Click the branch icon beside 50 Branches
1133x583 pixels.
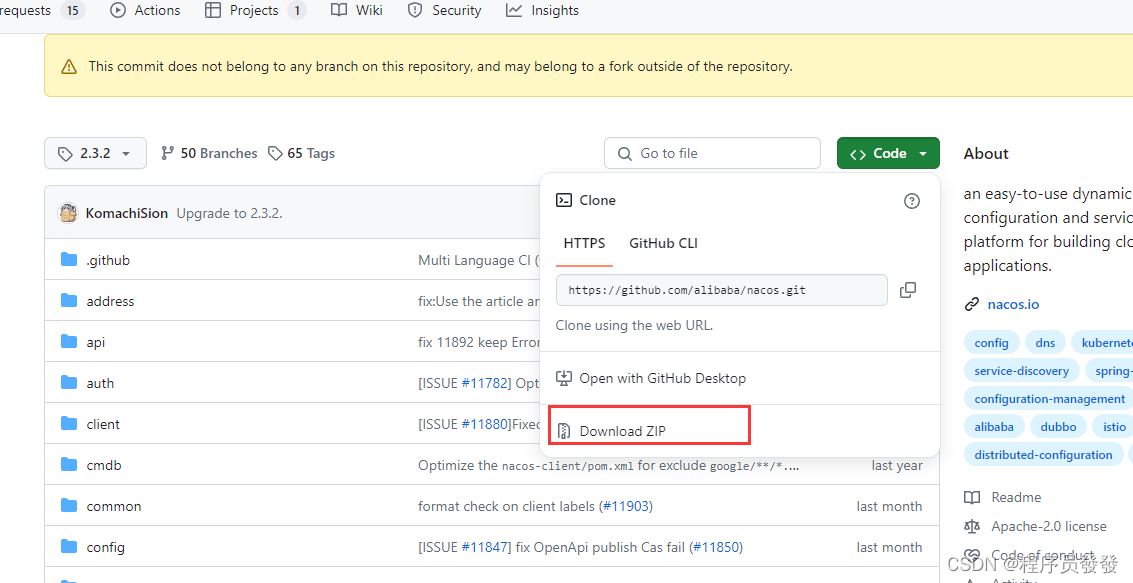coord(168,153)
